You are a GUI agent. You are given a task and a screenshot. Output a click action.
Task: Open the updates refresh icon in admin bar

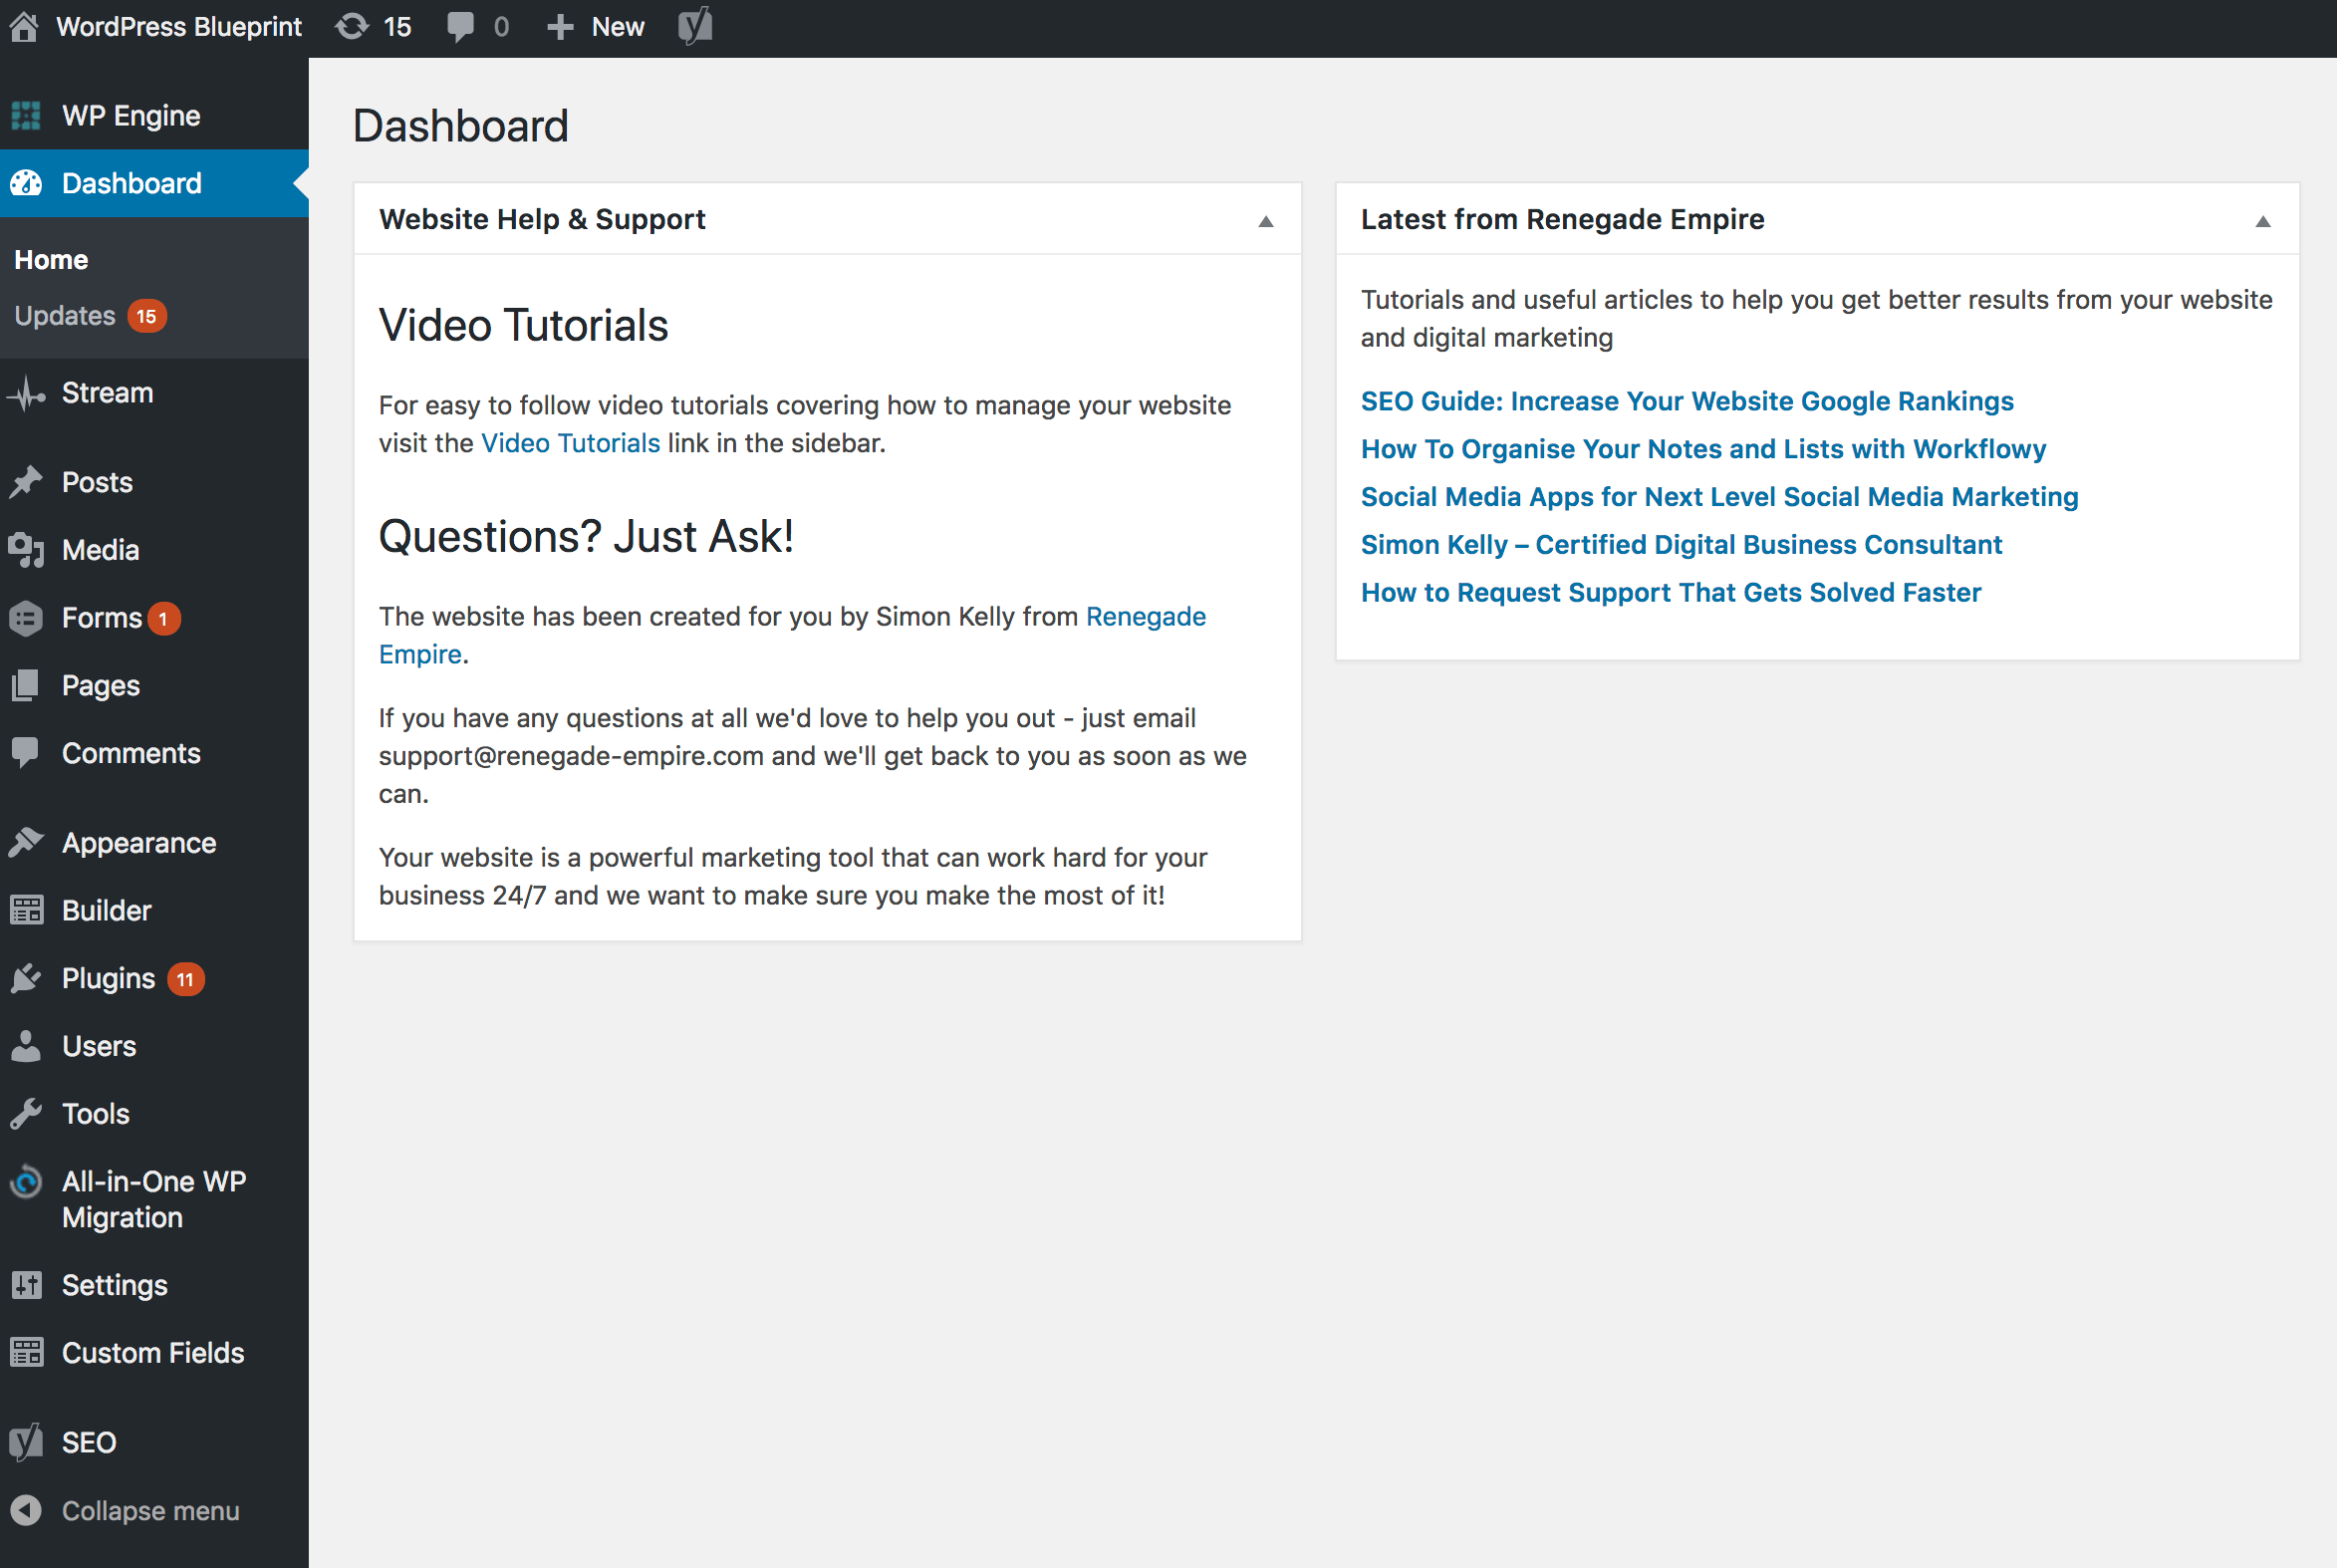point(351,27)
